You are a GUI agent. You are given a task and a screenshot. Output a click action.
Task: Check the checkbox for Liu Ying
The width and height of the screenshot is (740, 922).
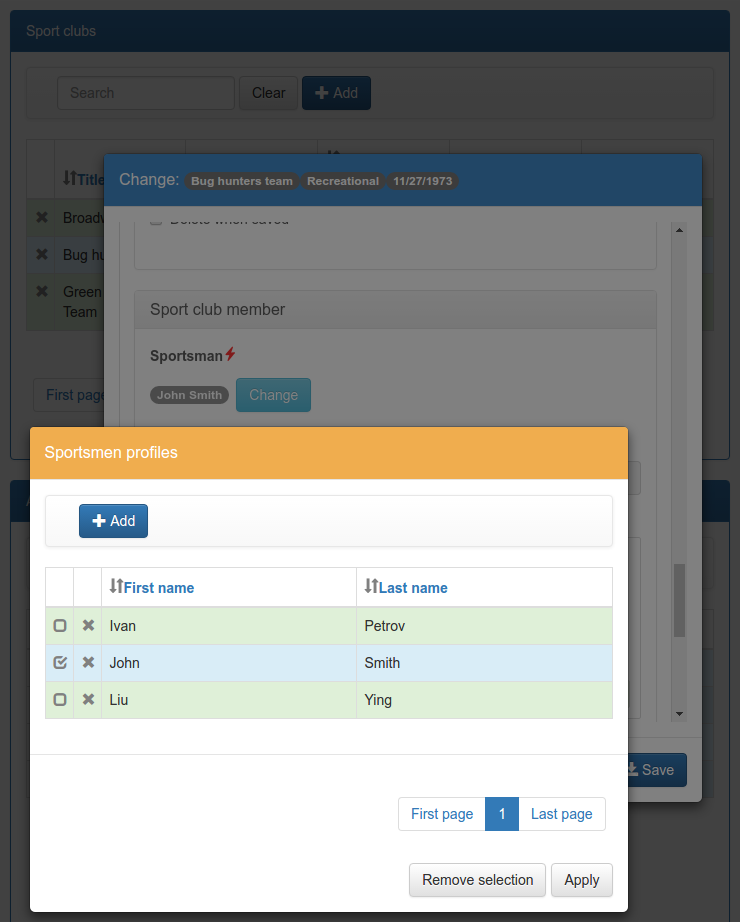pos(60,700)
